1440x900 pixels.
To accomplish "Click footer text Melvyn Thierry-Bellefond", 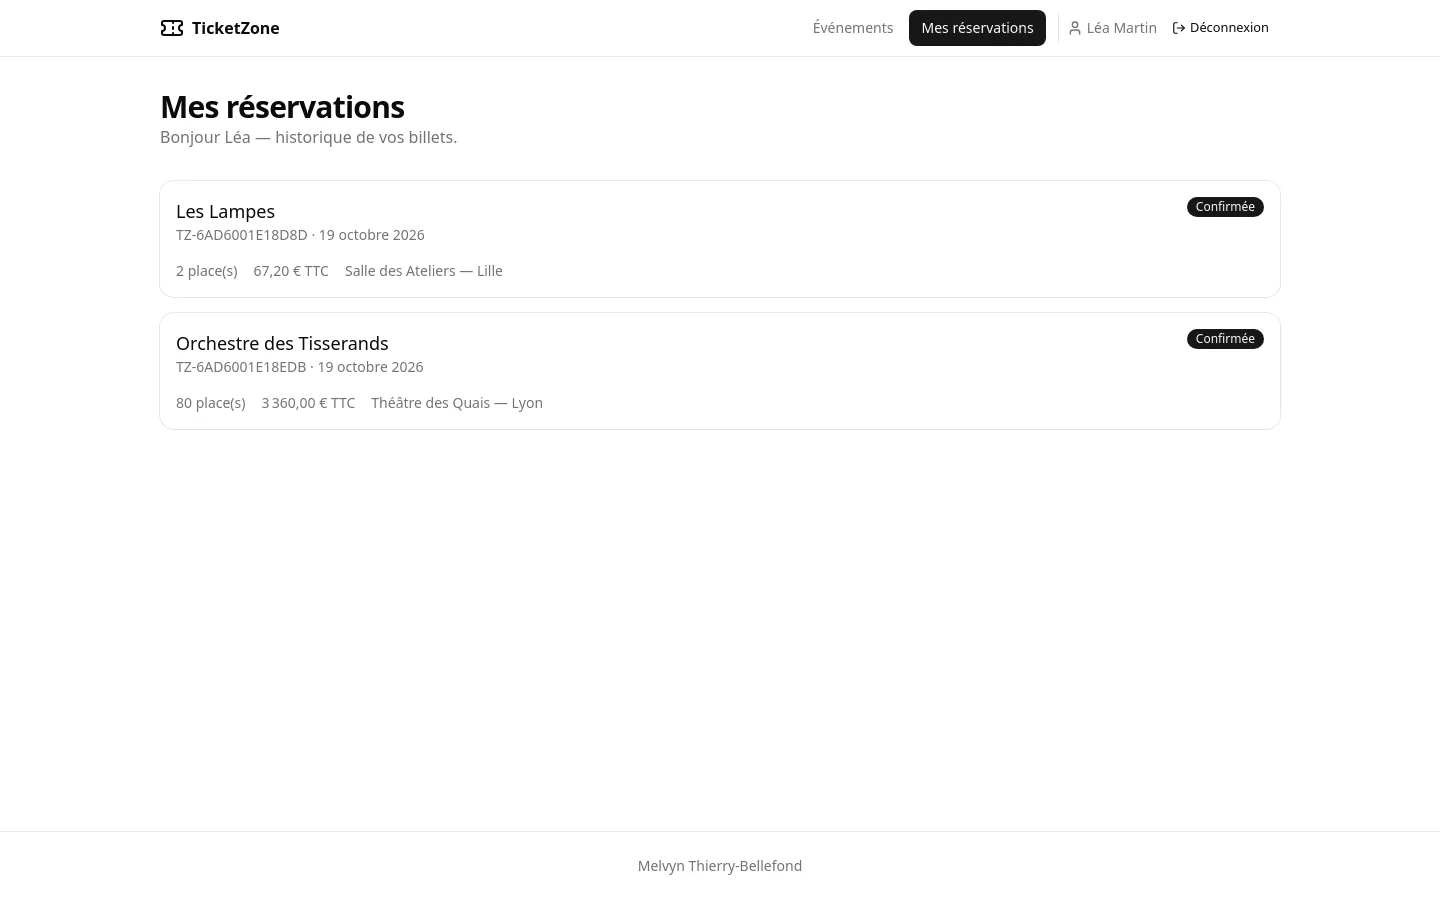I will (x=720, y=866).
